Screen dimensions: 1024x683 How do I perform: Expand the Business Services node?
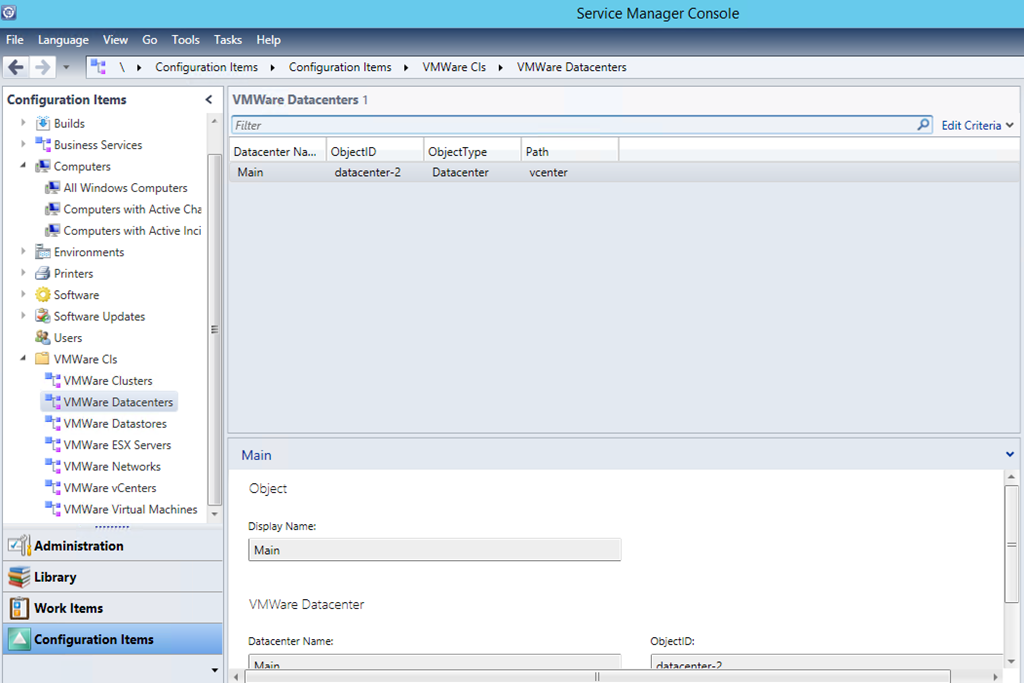tap(23, 145)
